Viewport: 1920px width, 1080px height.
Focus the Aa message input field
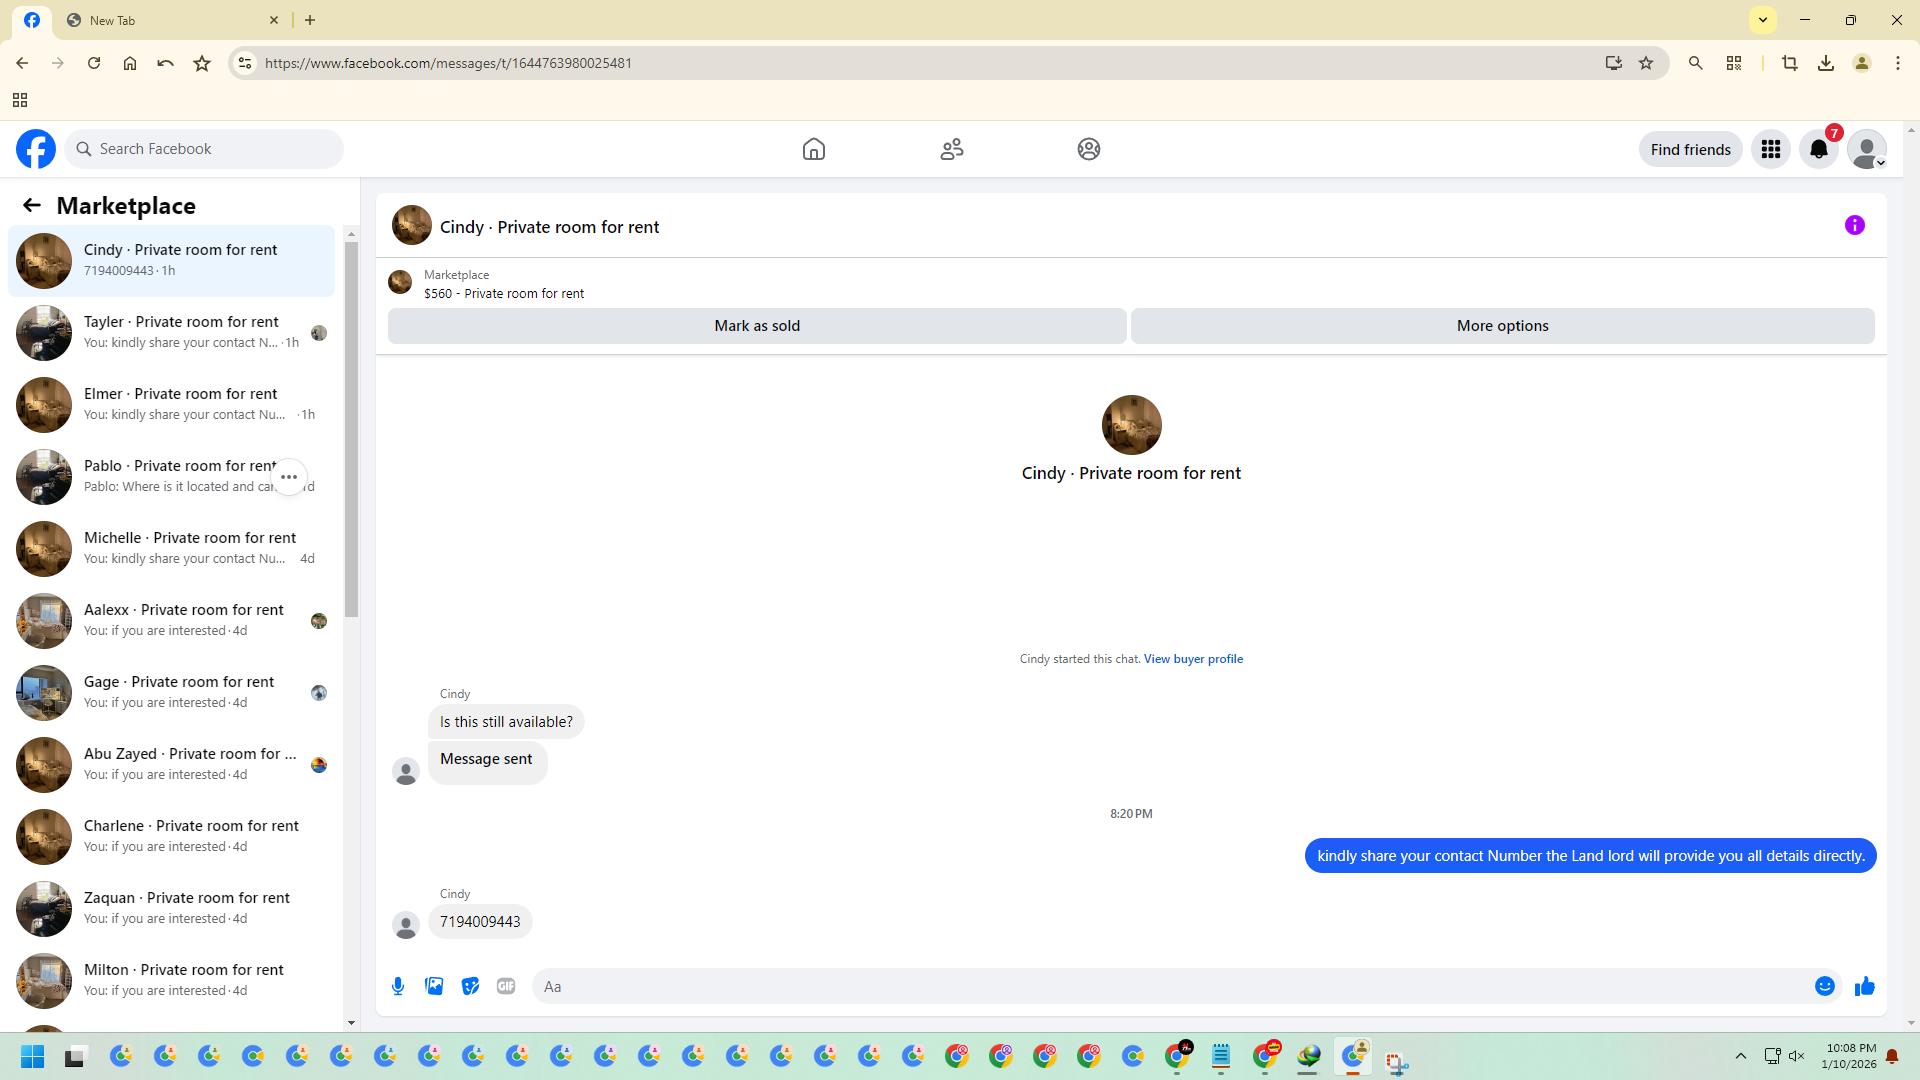point(1170,986)
